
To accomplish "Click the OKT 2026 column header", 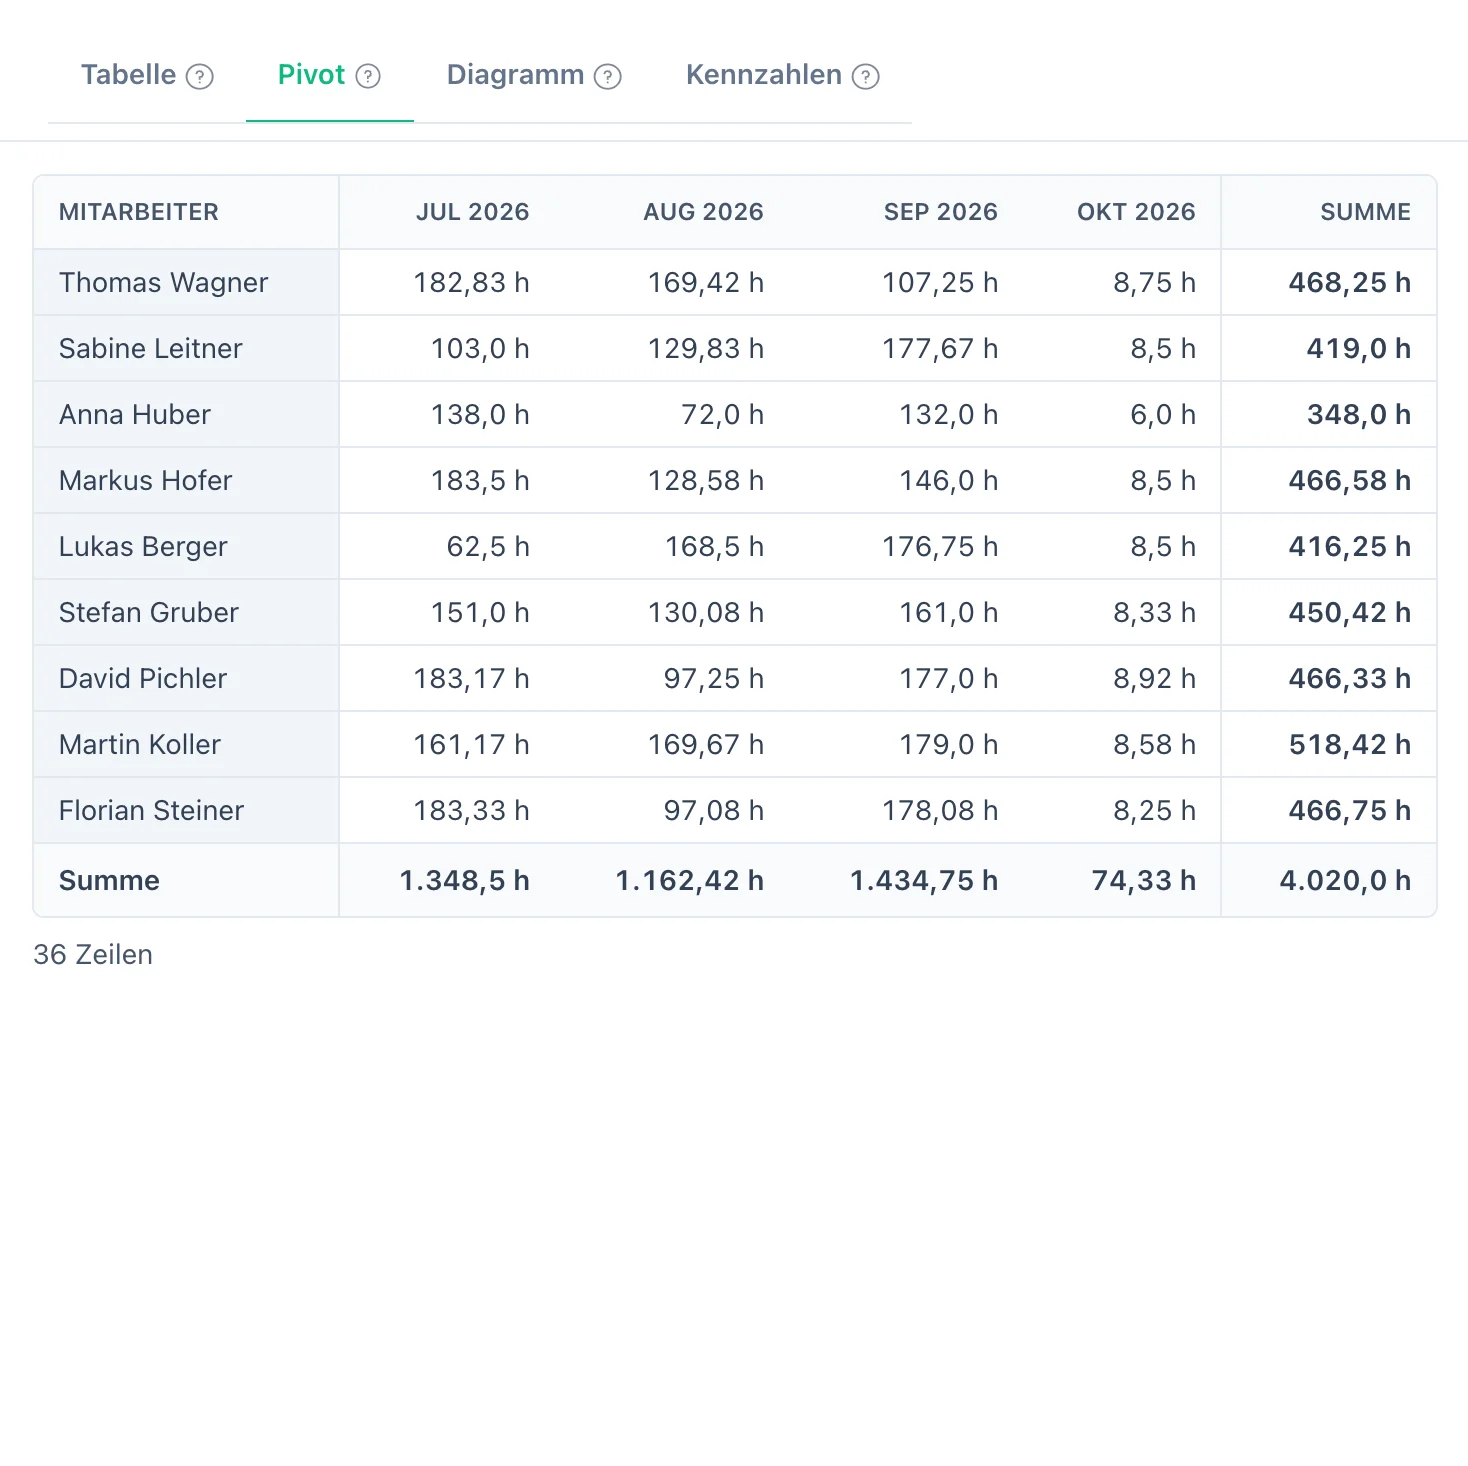I will tap(1136, 212).
